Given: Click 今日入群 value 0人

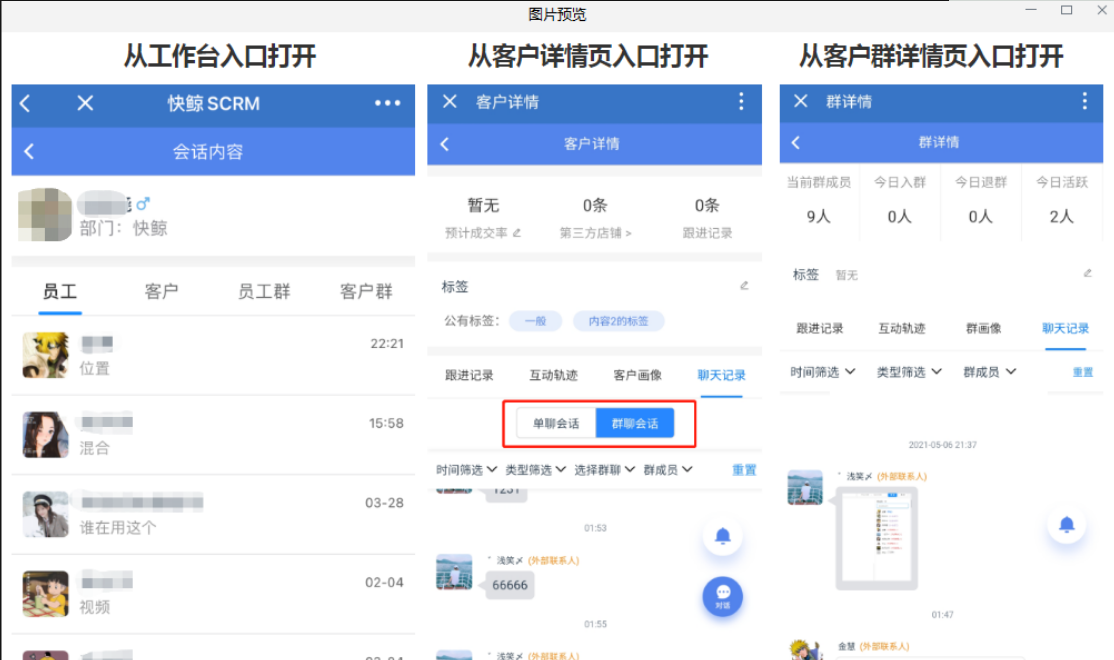Looking at the screenshot, I should 899,217.
